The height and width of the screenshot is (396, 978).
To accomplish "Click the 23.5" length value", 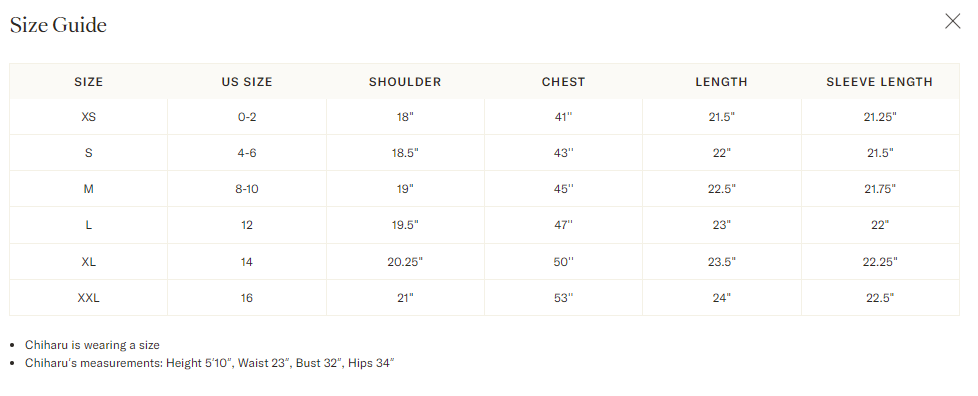I will click(722, 262).
